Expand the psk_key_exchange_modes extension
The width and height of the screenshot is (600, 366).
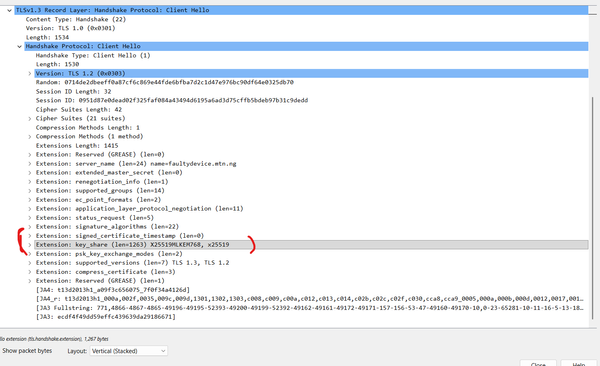29,254
